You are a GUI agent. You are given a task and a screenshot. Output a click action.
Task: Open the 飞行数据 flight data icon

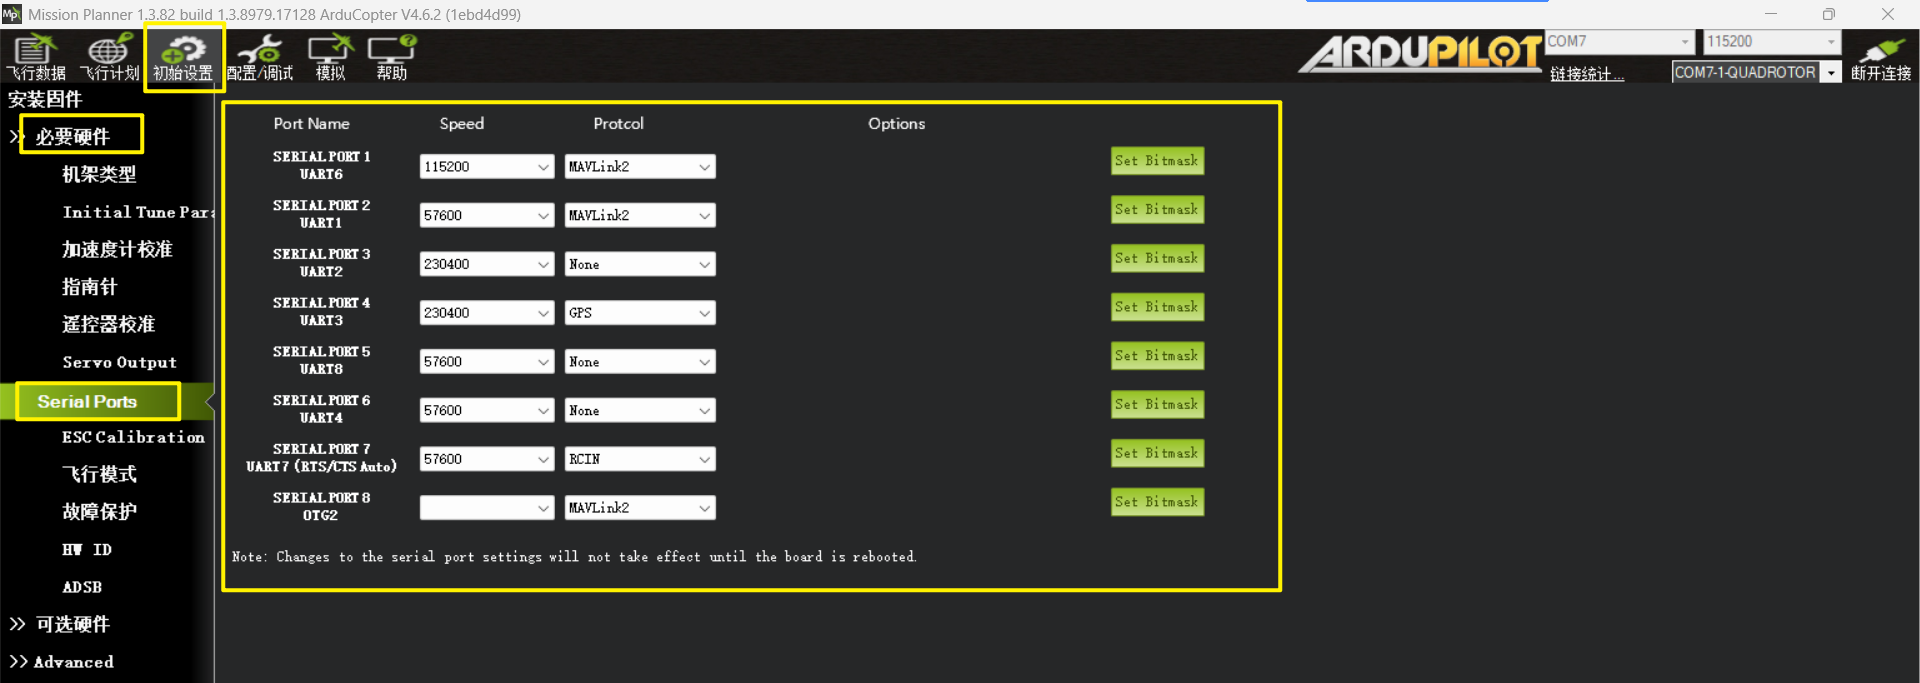click(36, 57)
